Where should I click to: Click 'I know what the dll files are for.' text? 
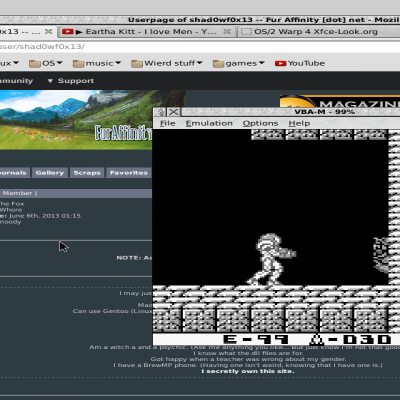pyautogui.click(x=248, y=353)
